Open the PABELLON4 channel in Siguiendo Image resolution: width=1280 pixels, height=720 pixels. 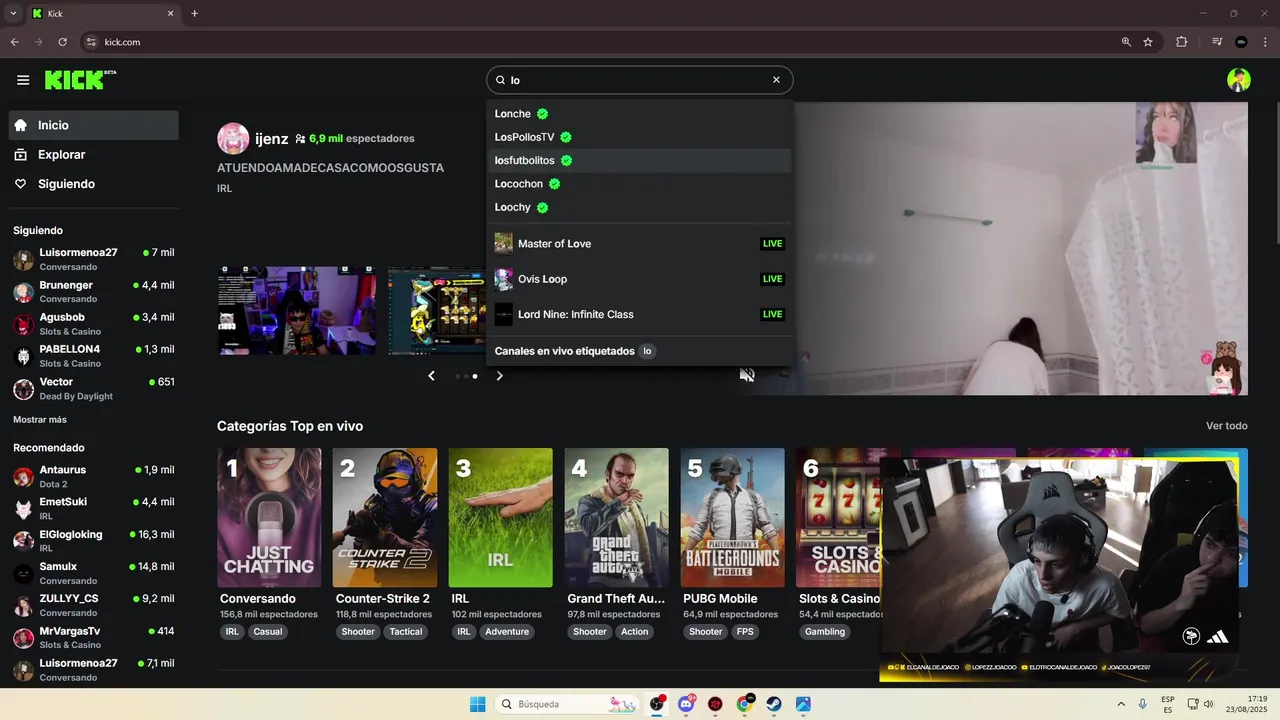[x=94, y=356]
